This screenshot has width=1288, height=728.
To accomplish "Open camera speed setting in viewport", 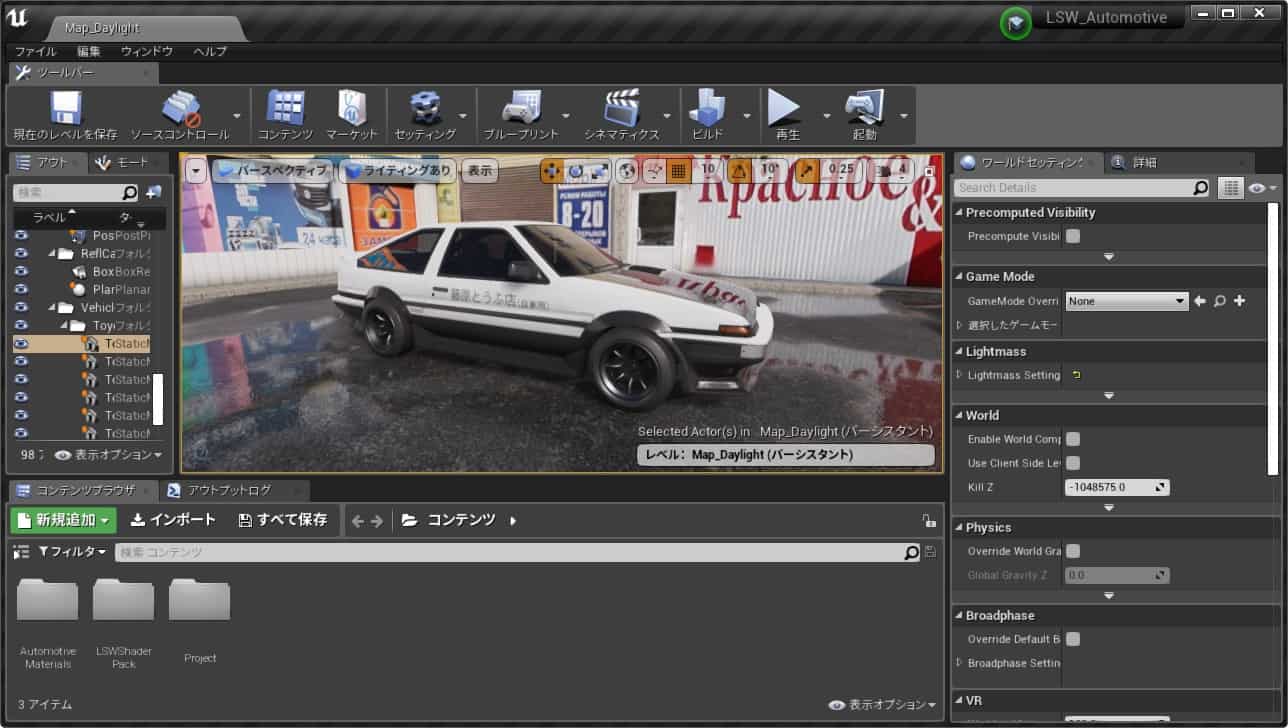I will point(889,170).
